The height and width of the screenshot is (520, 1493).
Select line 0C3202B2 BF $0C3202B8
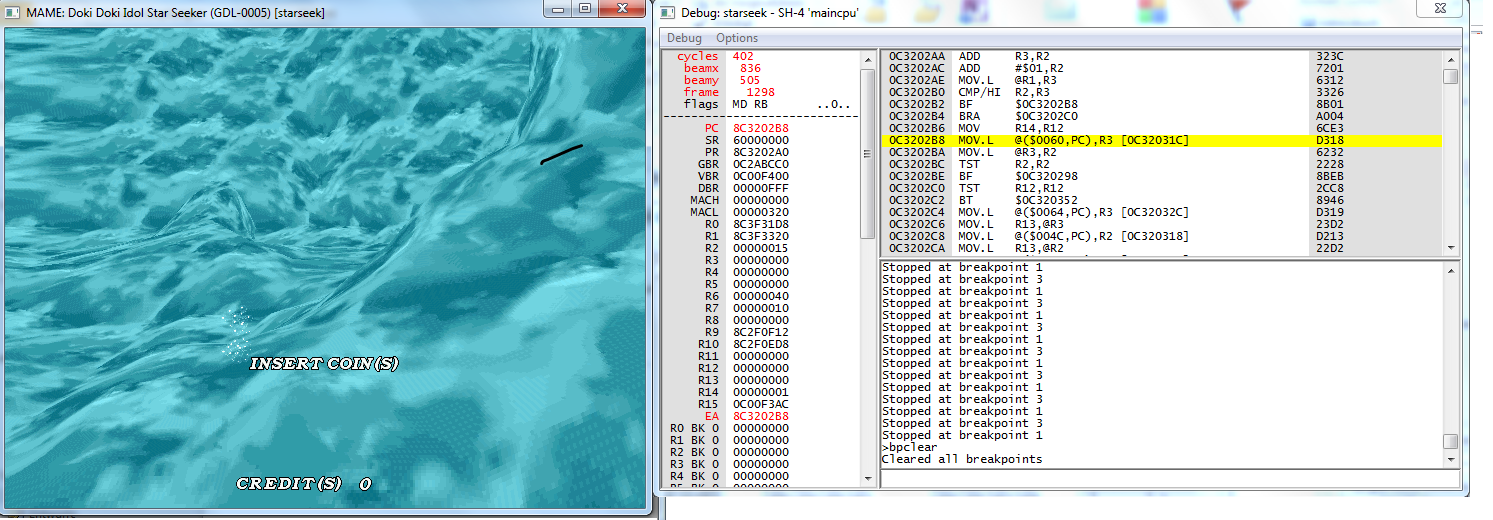click(1160, 105)
